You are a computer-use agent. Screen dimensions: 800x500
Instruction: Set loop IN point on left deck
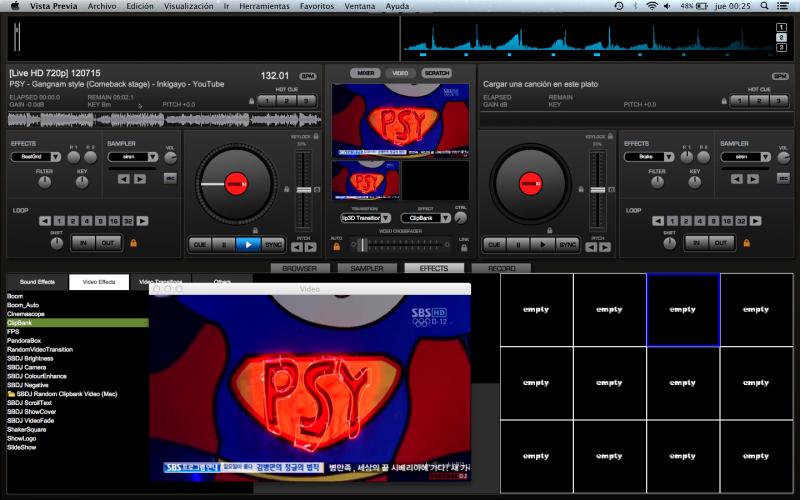84,243
